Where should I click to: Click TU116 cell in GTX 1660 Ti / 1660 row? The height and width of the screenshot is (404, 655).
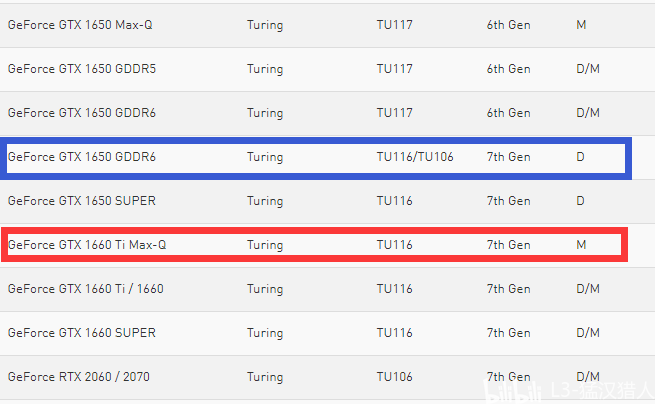[394, 289]
